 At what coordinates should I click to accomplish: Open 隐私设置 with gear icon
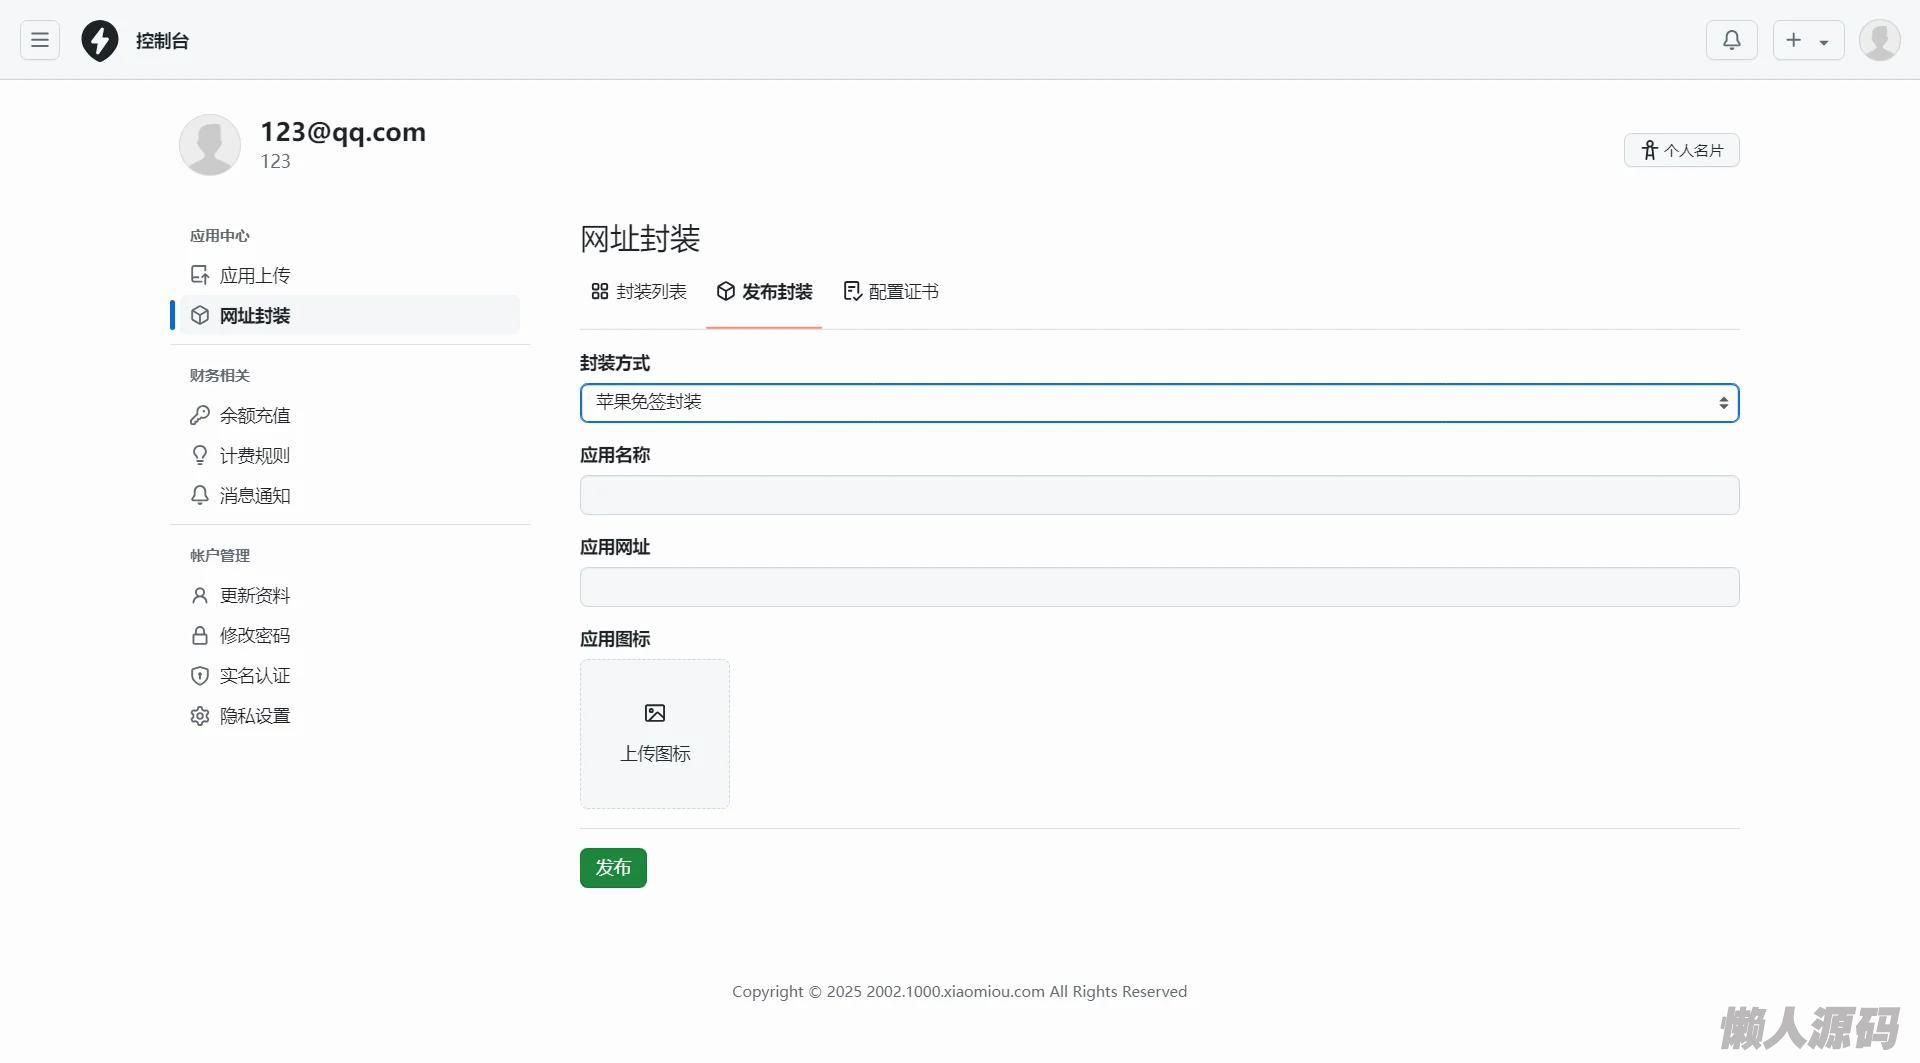point(254,716)
